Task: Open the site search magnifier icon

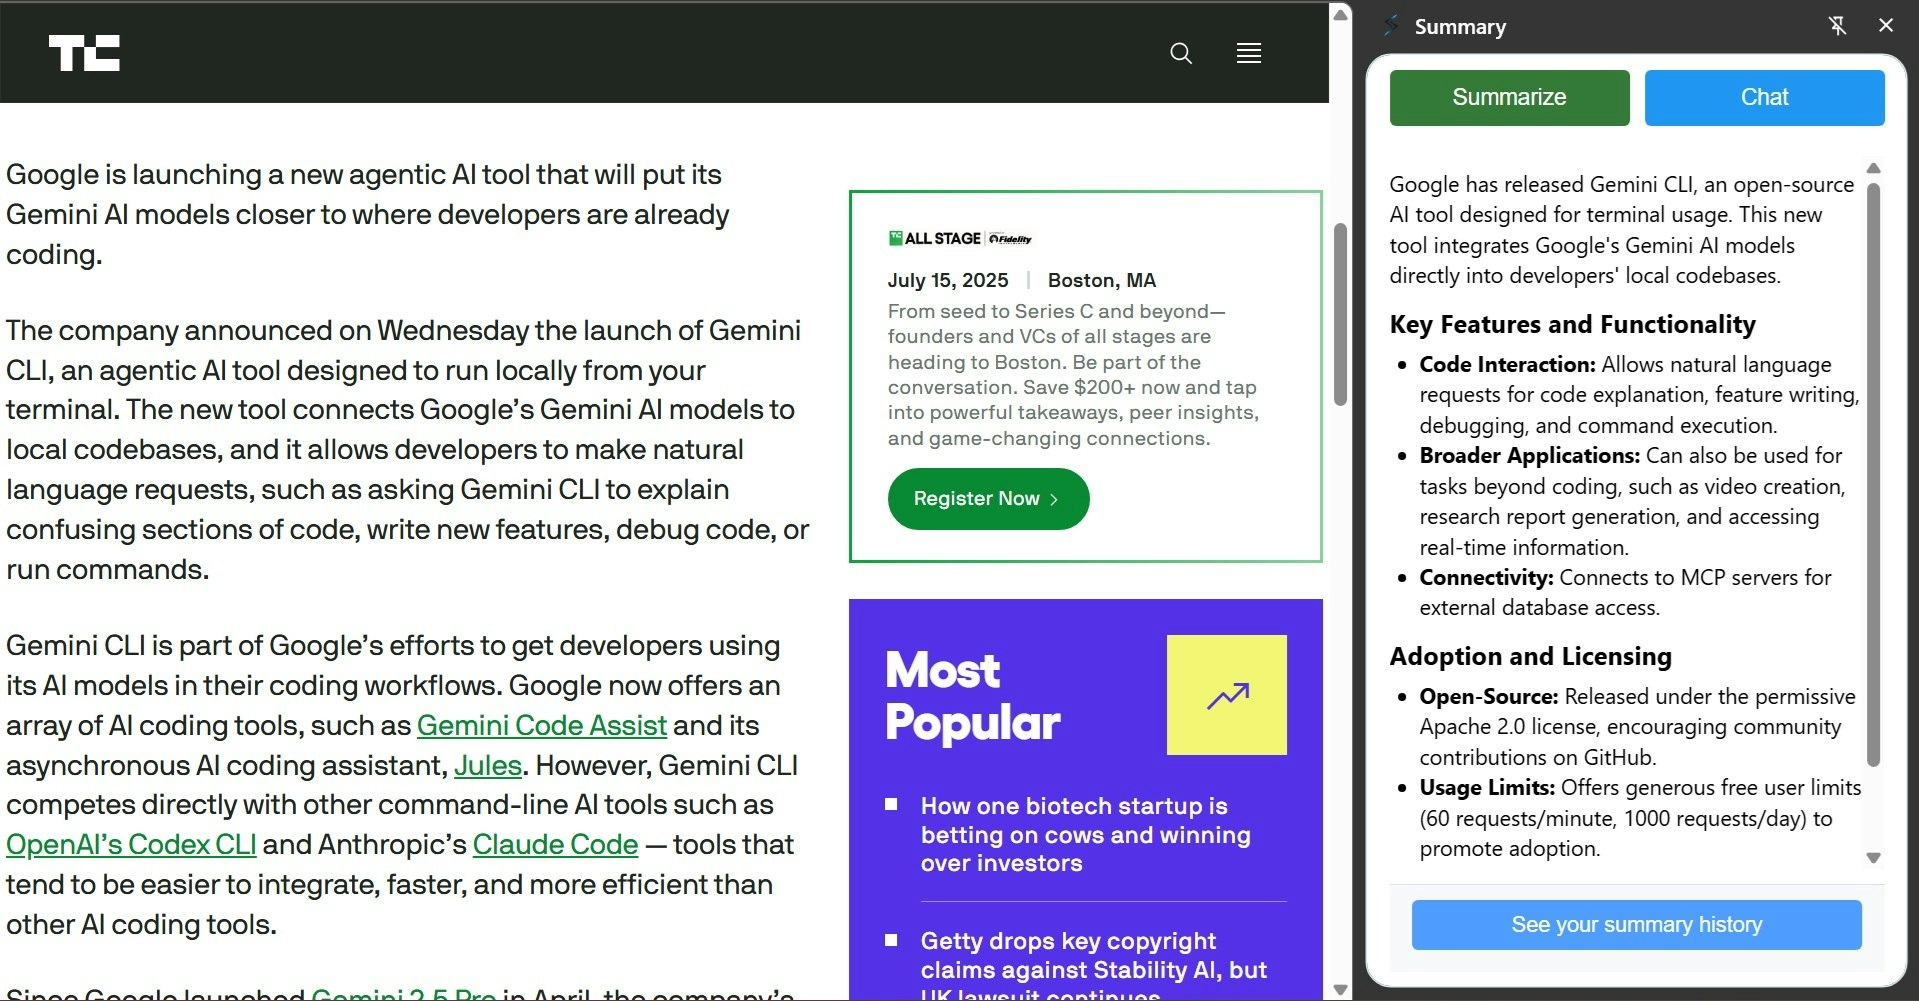Action: [x=1181, y=53]
